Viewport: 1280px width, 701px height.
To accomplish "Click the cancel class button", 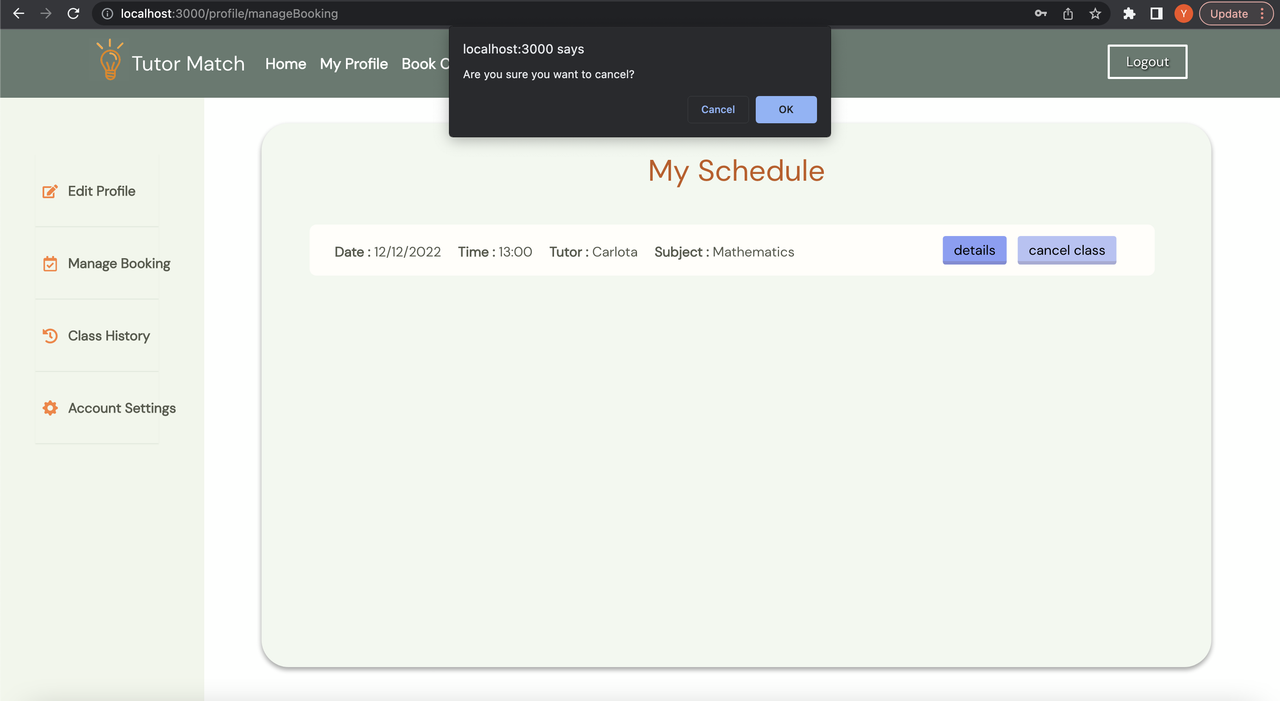I will (1066, 250).
